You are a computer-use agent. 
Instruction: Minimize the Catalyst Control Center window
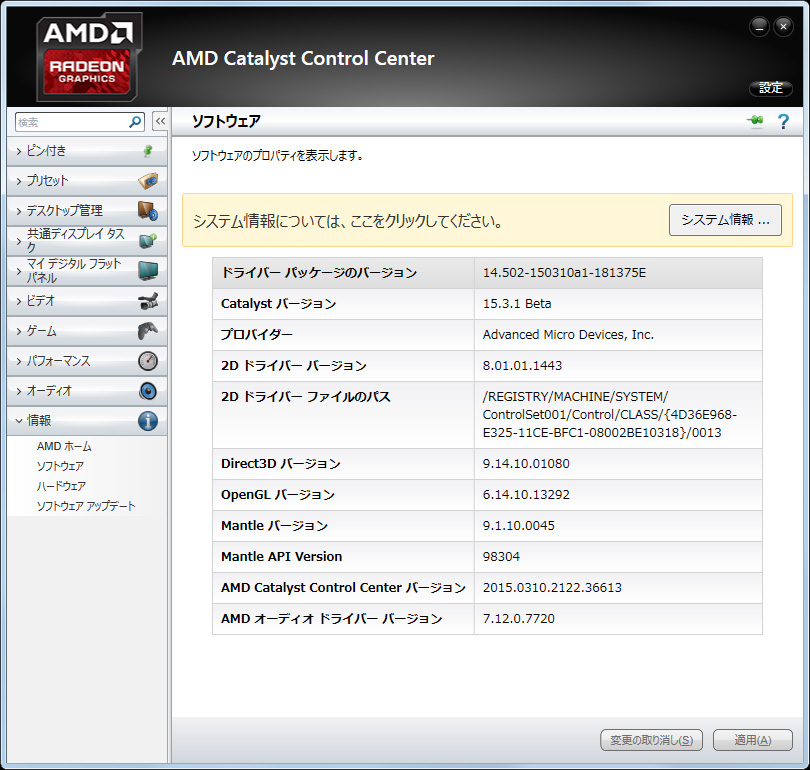[x=759, y=26]
